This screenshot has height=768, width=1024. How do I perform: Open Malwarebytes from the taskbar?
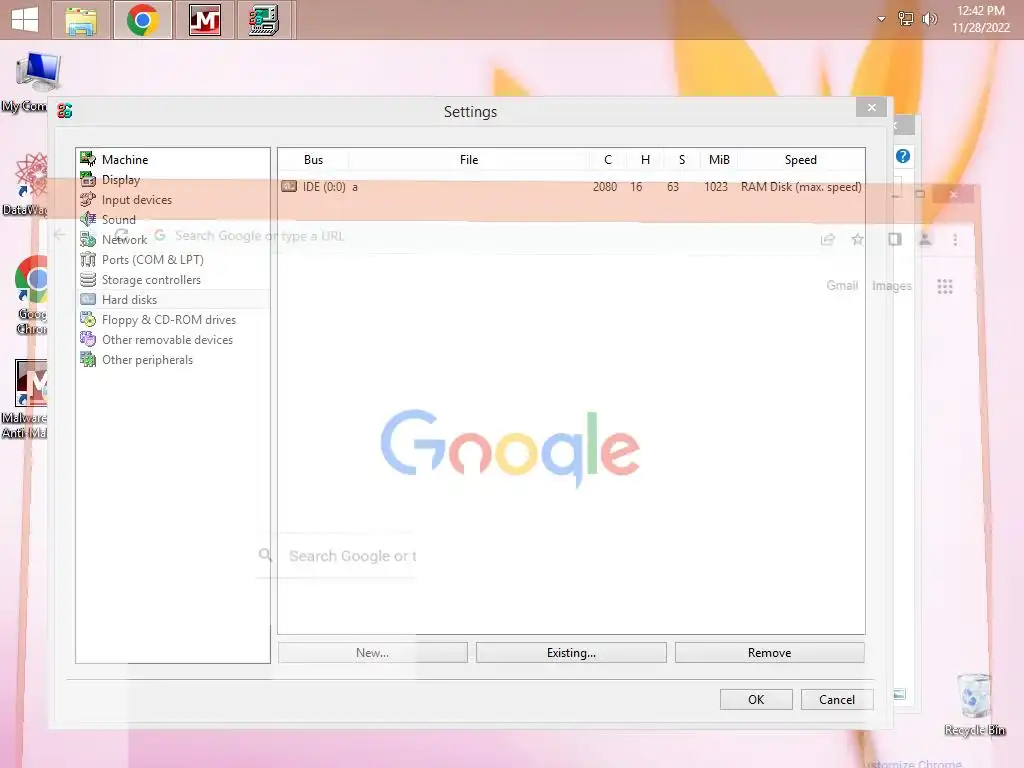tap(205, 20)
